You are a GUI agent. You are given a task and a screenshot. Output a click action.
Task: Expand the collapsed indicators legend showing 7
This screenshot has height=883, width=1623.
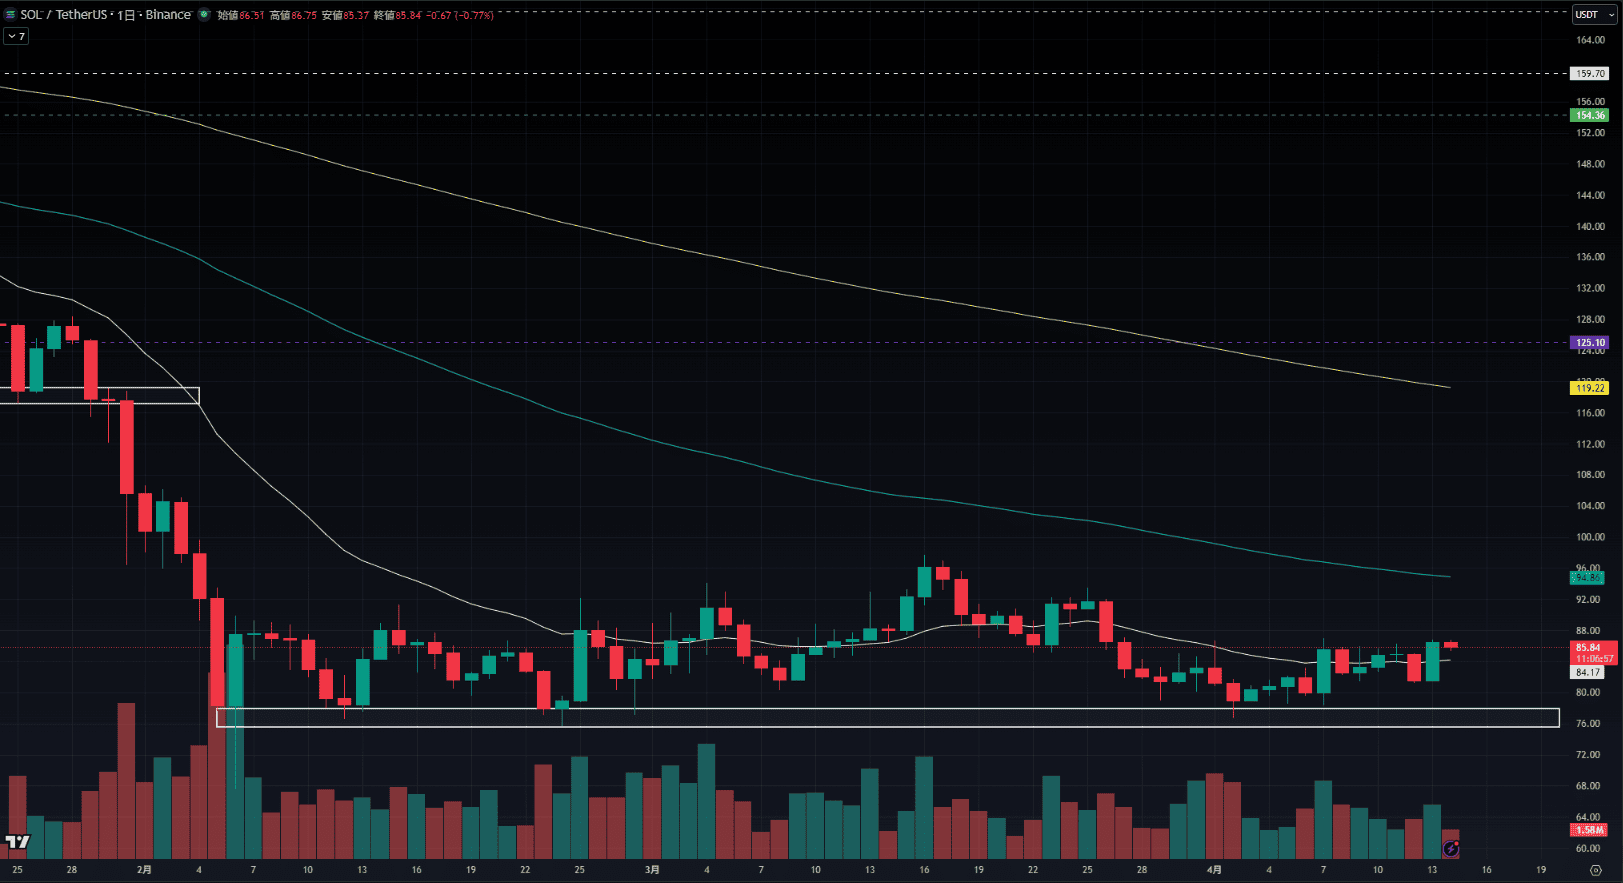point(16,36)
